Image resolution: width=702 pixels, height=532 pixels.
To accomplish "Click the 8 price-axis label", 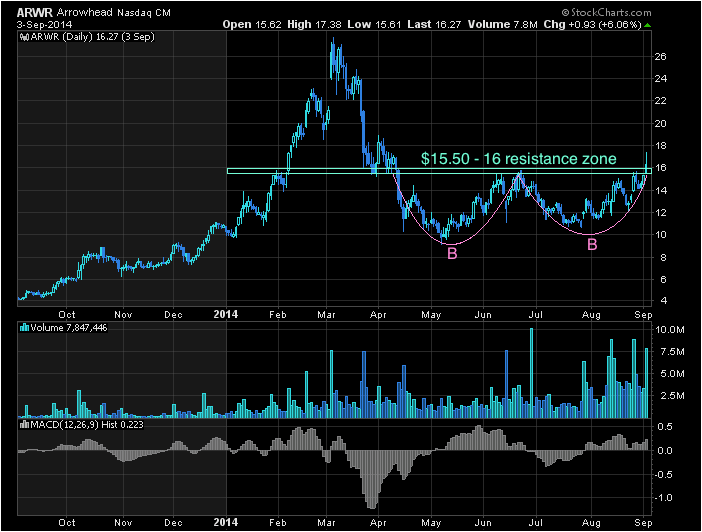I will 663,257.
